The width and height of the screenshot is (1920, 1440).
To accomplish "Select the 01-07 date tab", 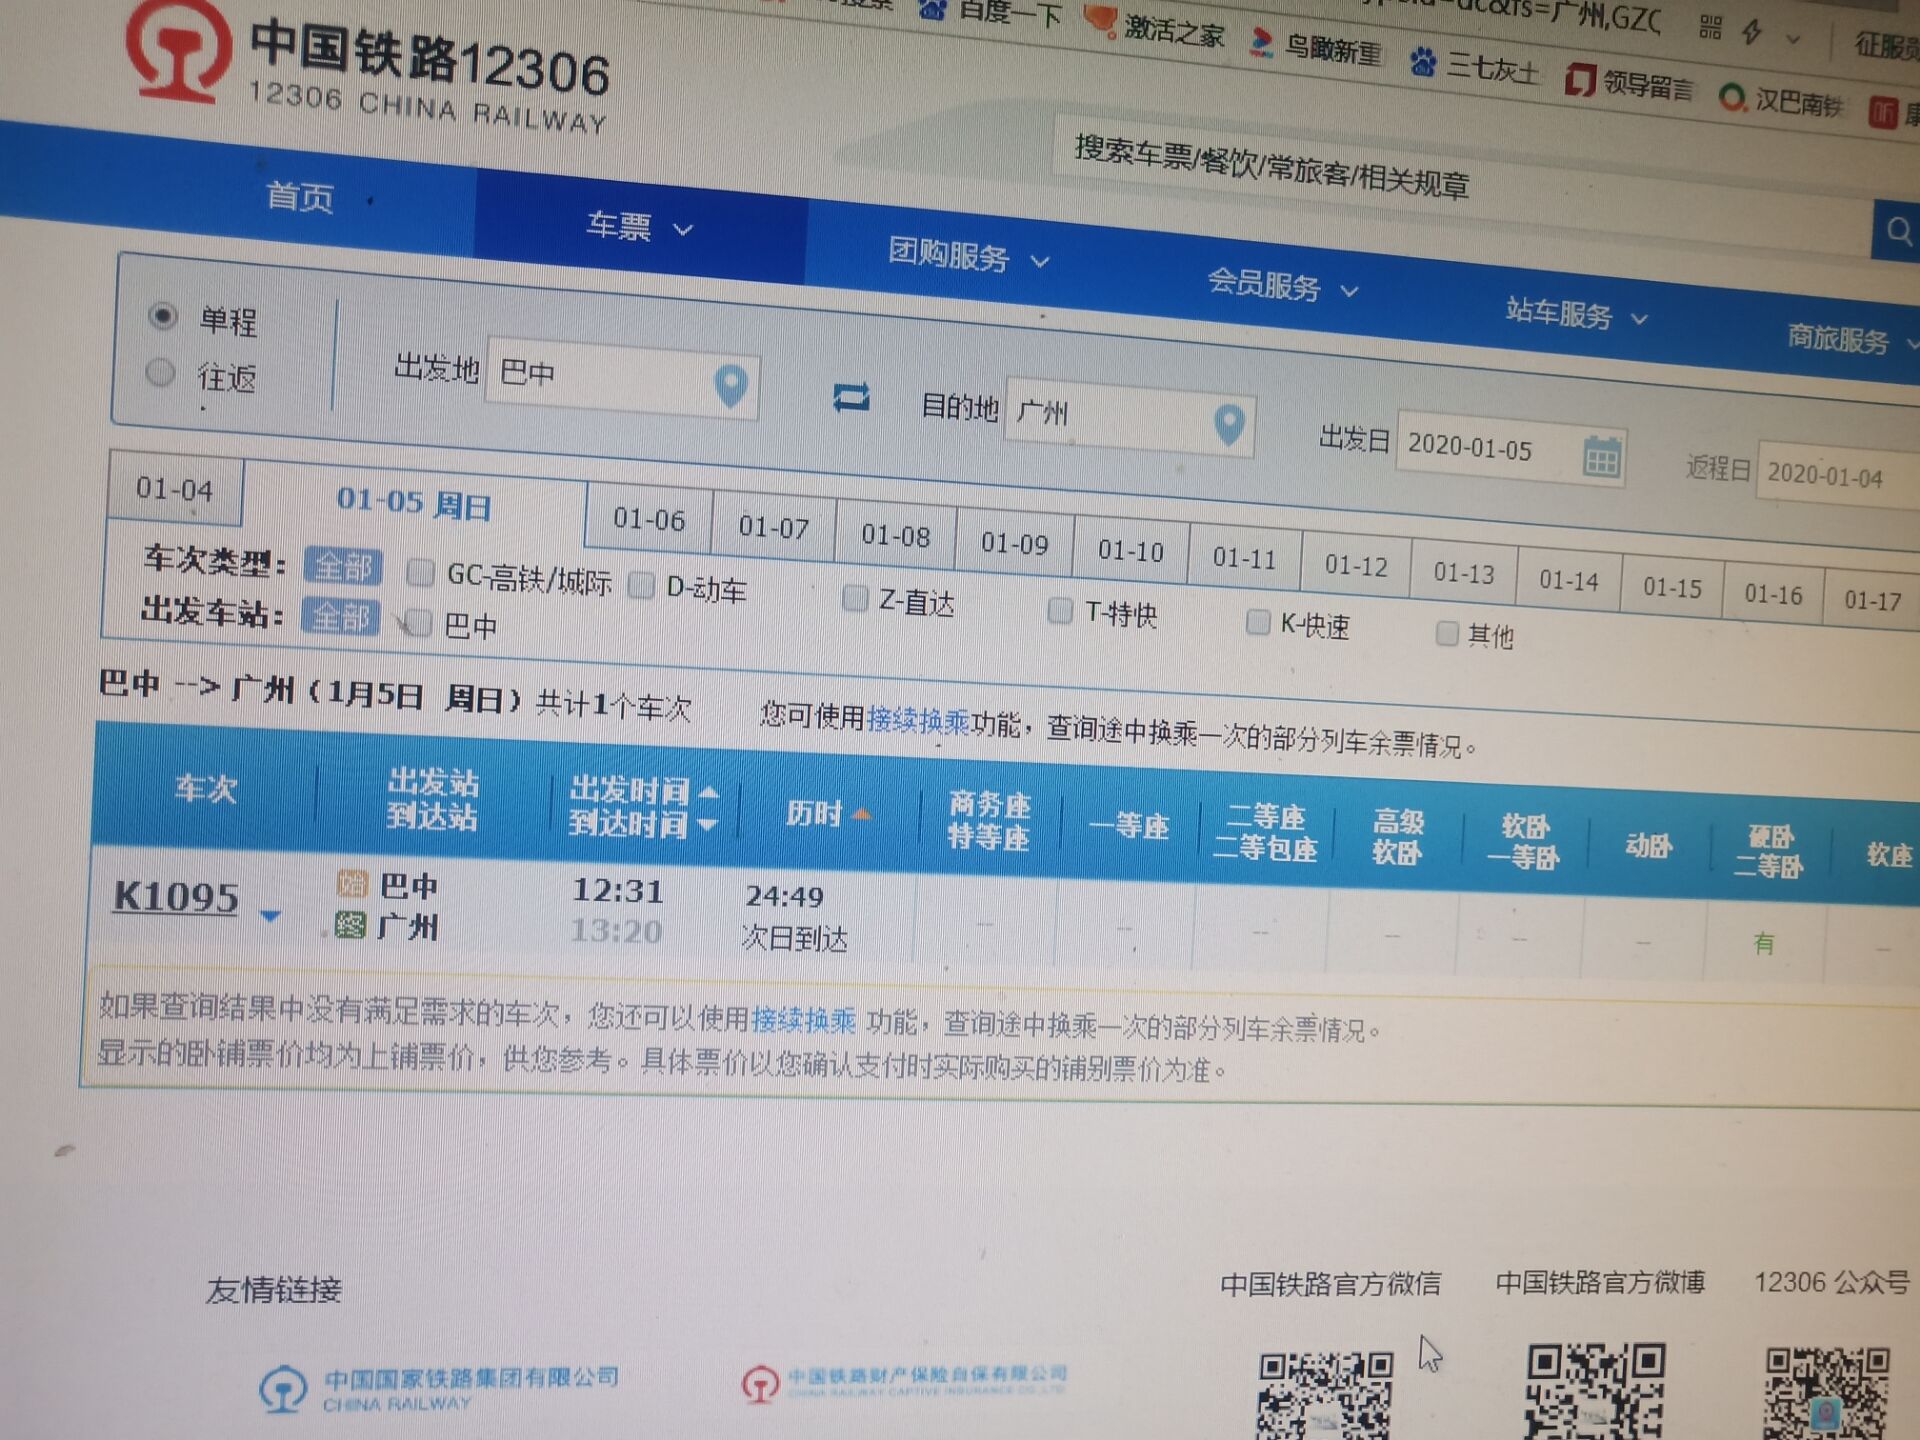I will (773, 527).
